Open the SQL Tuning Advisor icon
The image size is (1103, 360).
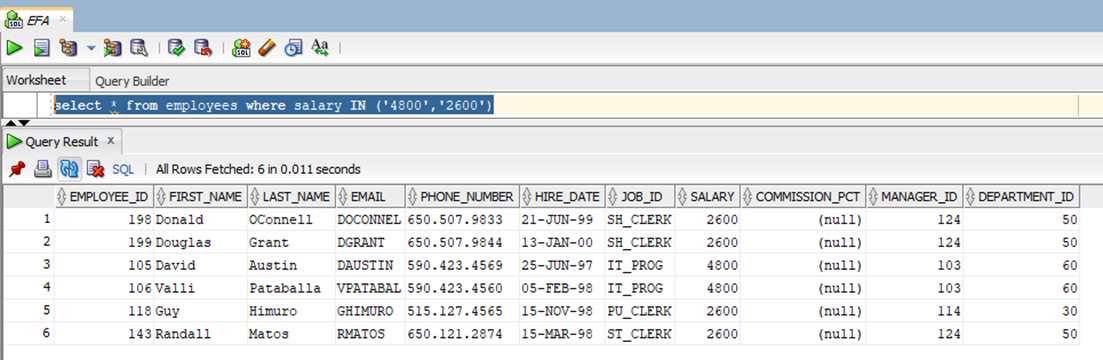pyautogui.click(x=139, y=48)
